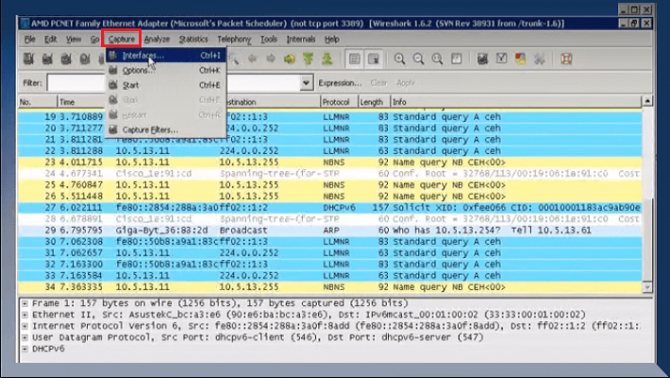The height and width of the screenshot is (378, 670).
Task: Choose Start from the Capture menu
Action: click(x=166, y=85)
